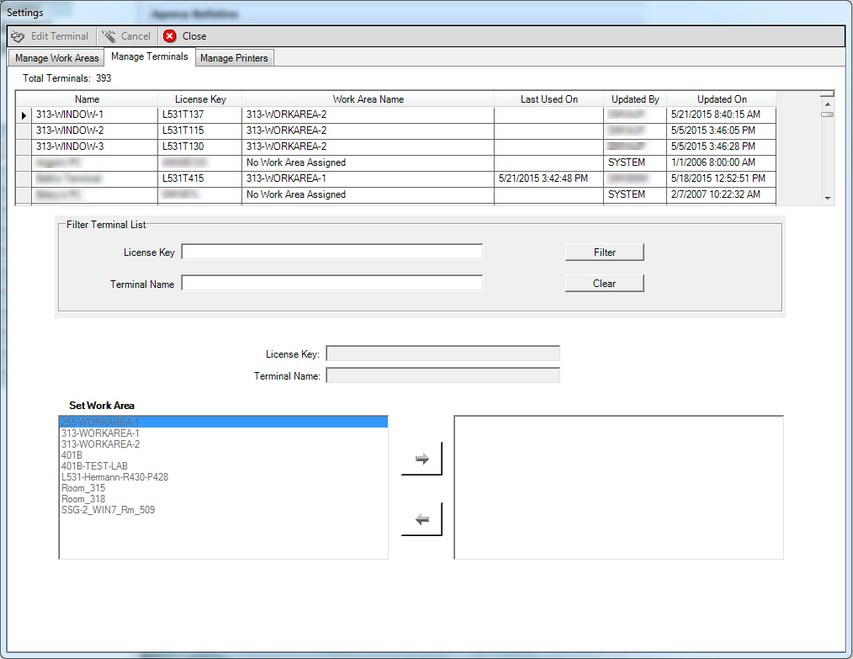Switch to the Manage Work Areas tab
Screen dimensions: 853x659
(57, 58)
